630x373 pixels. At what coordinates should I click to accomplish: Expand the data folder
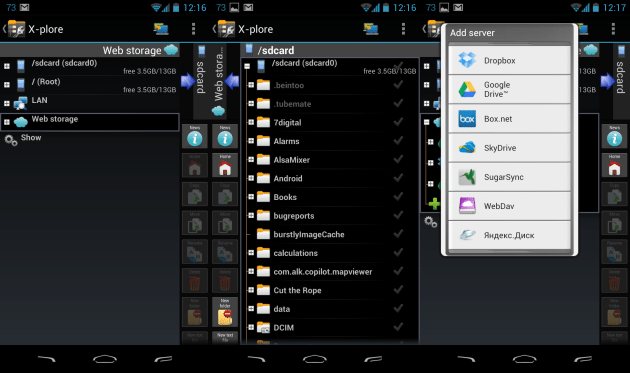[251, 309]
